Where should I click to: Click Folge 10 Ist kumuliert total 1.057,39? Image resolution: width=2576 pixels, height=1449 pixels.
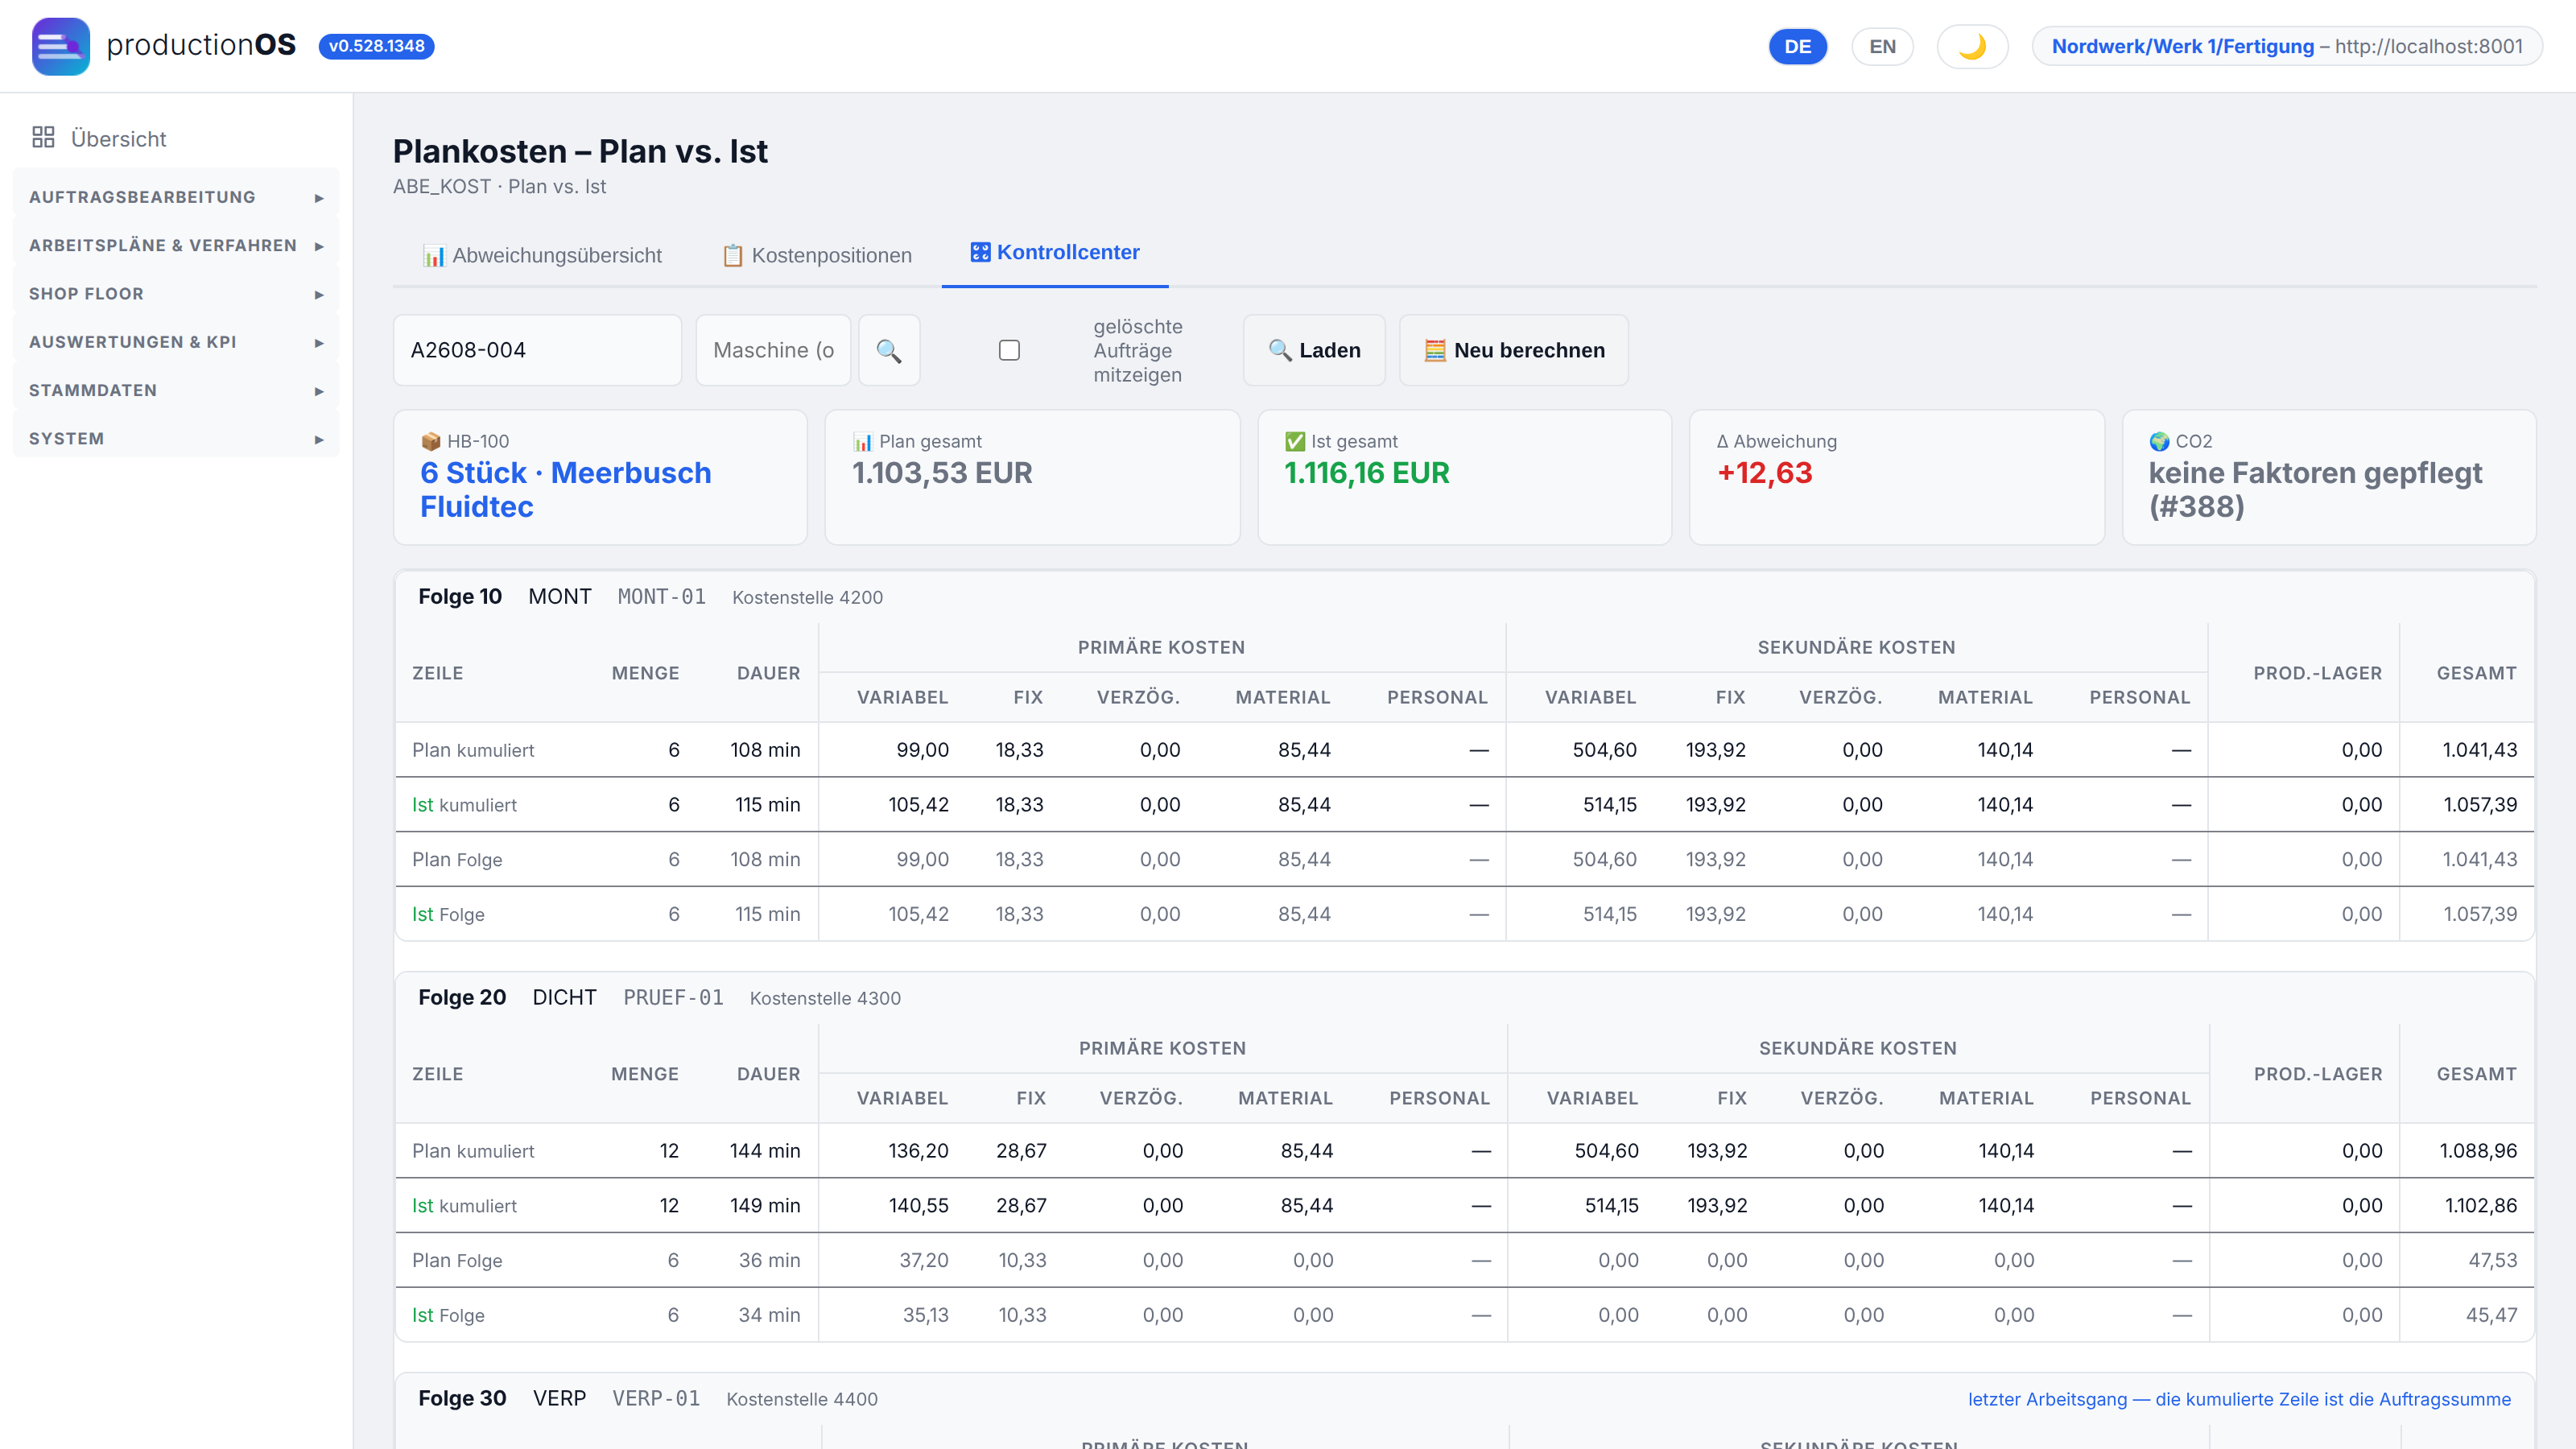pyautogui.click(x=2480, y=804)
